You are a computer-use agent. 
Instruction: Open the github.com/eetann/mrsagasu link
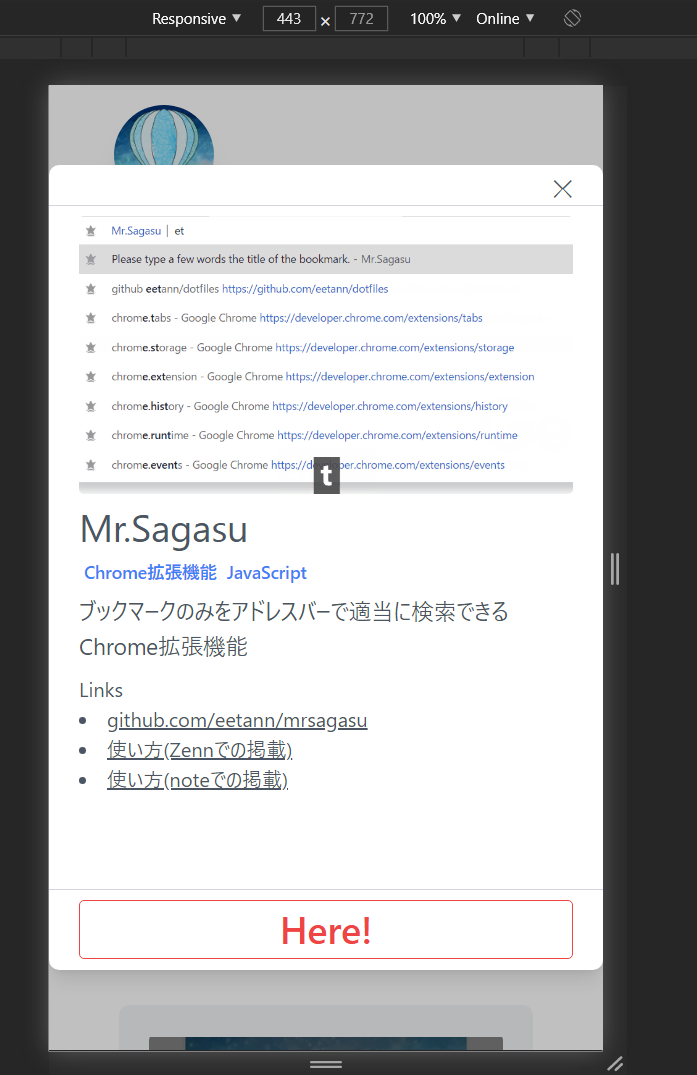pyautogui.click(x=237, y=720)
